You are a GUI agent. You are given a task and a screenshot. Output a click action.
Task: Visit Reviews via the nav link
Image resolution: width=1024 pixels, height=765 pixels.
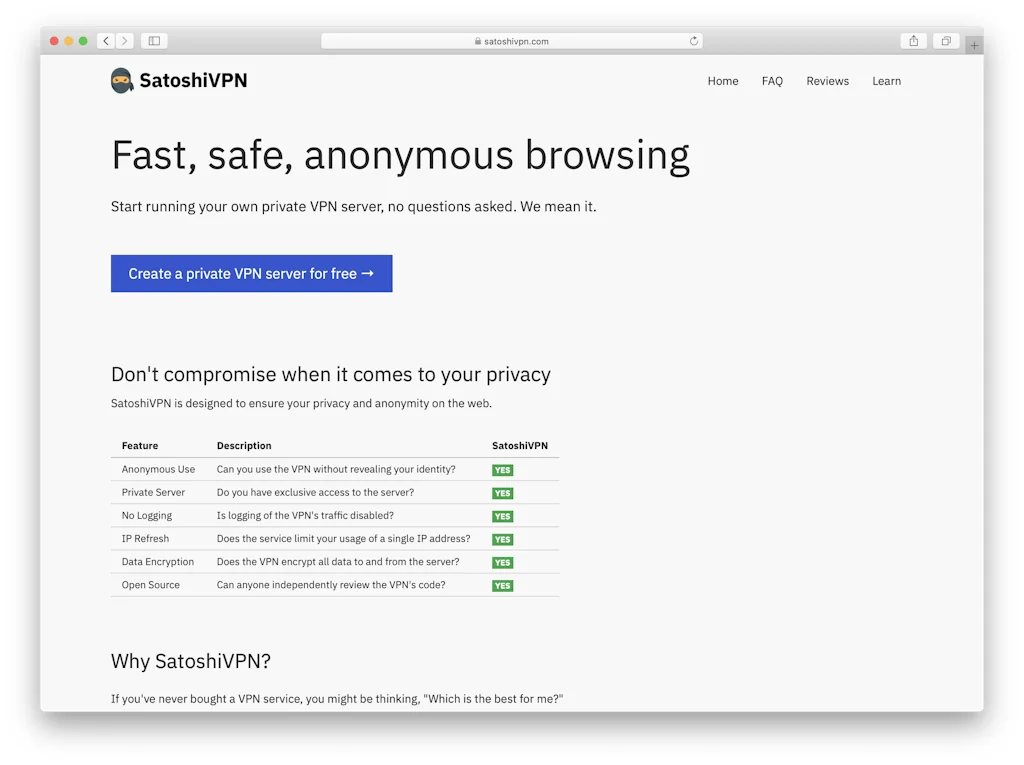[827, 81]
